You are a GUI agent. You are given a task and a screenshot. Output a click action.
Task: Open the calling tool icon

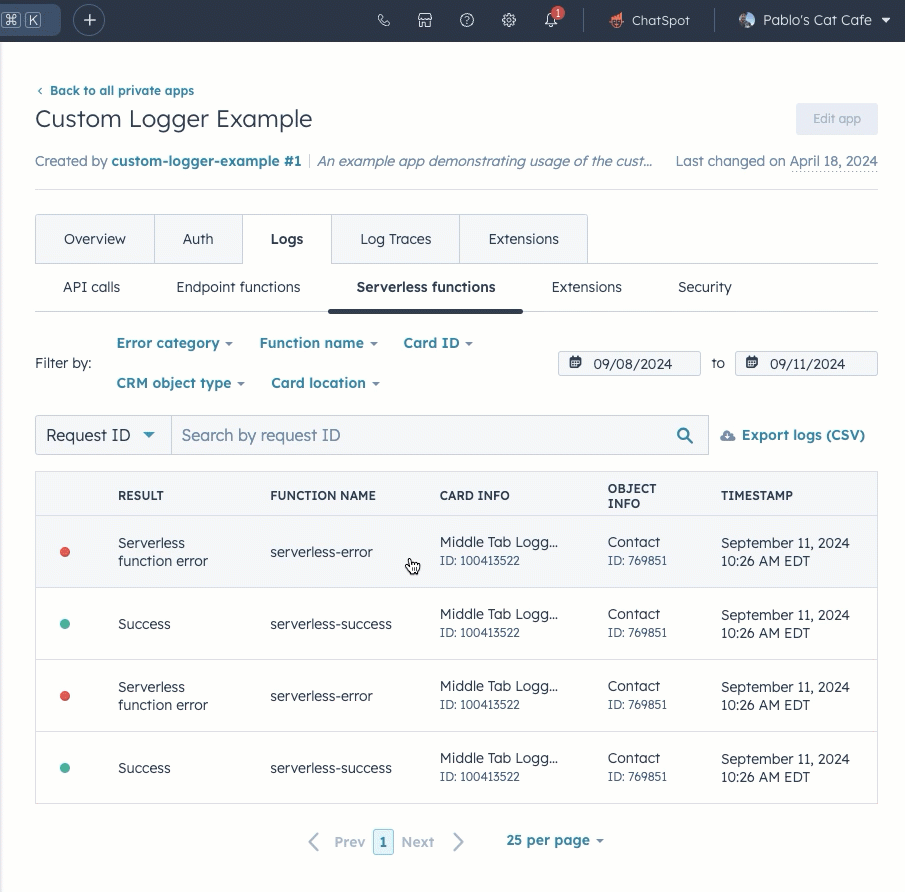pos(384,20)
